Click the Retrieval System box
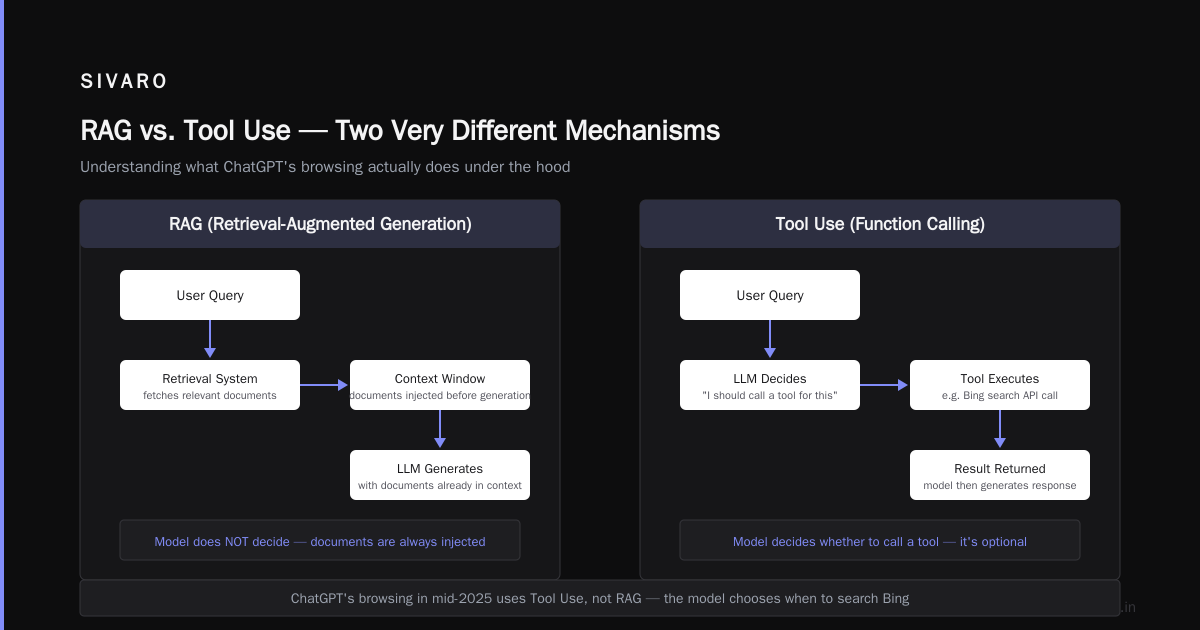The width and height of the screenshot is (1200, 630). (210, 385)
